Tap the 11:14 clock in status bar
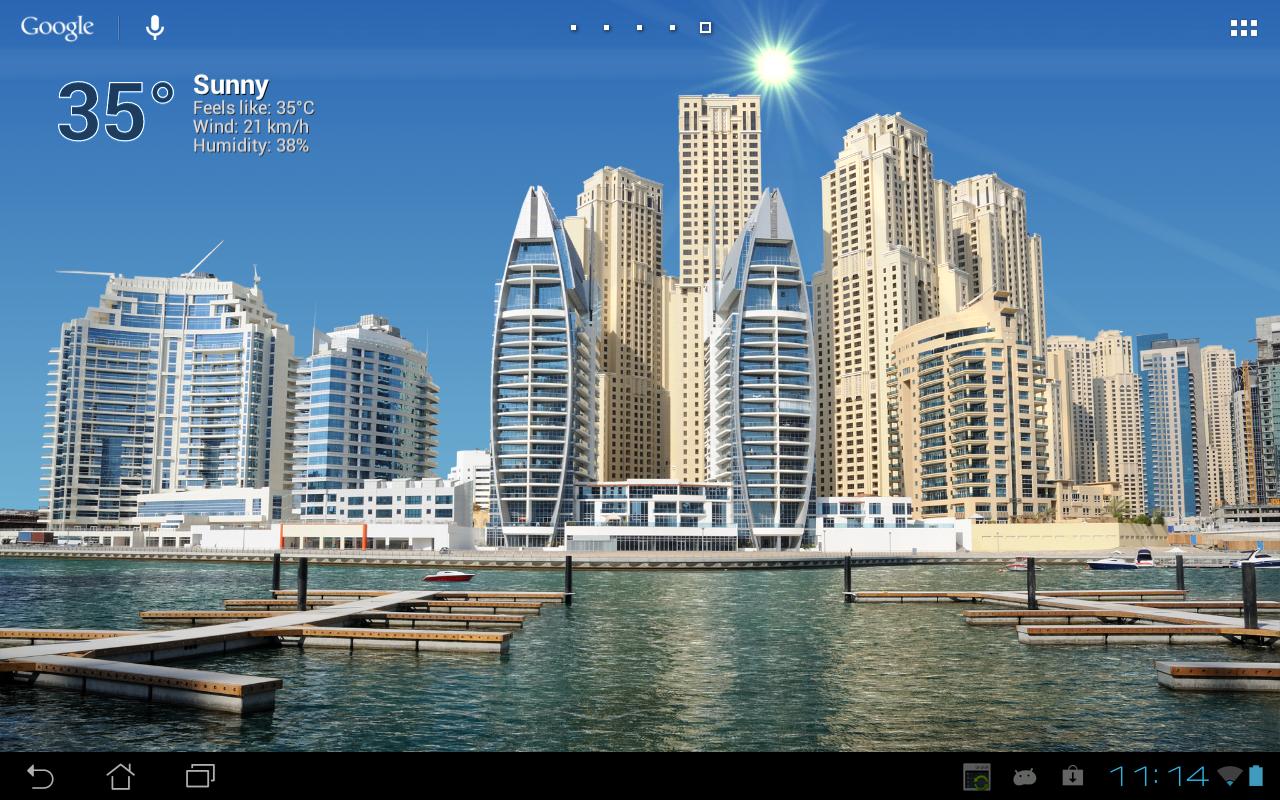Screen dimensions: 1280x800 (x=1158, y=776)
